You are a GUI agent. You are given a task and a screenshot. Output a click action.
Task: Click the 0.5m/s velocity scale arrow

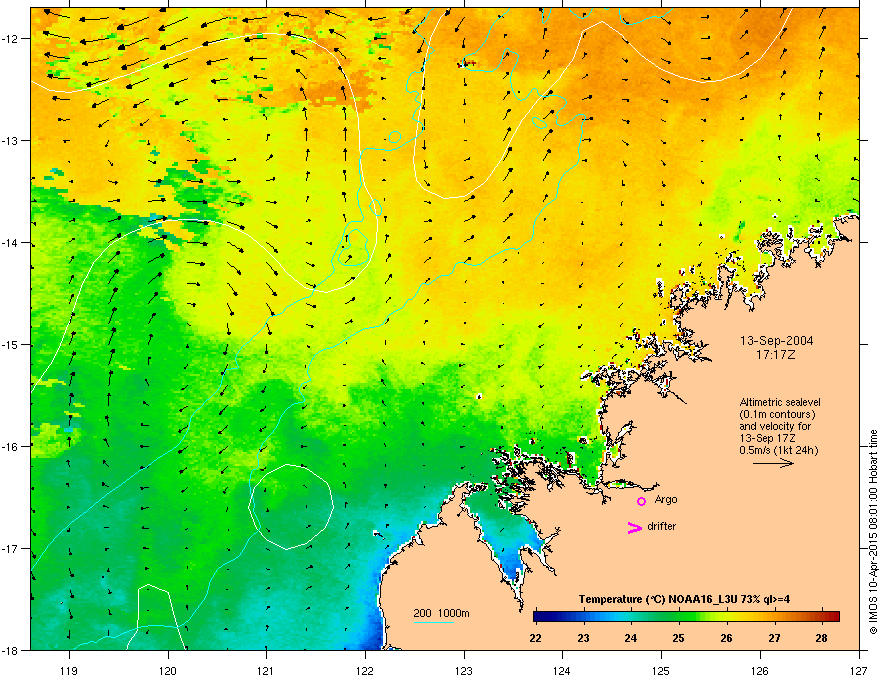coord(773,463)
